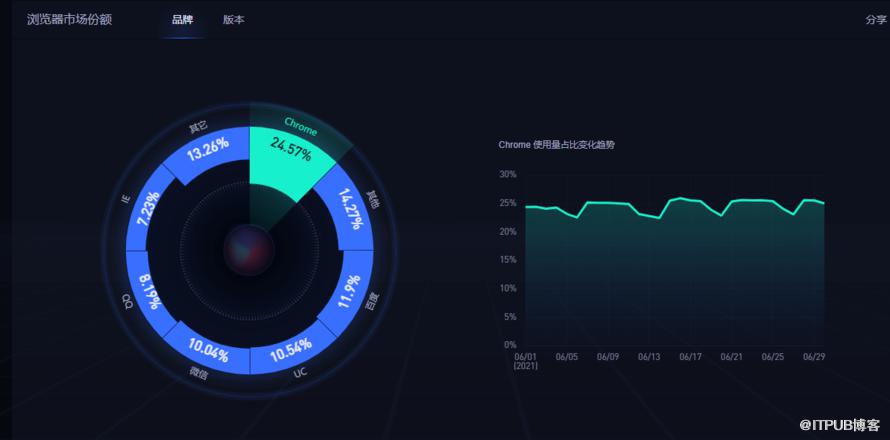Click the 分享 share link
The height and width of the screenshot is (440, 890).
[876, 20]
